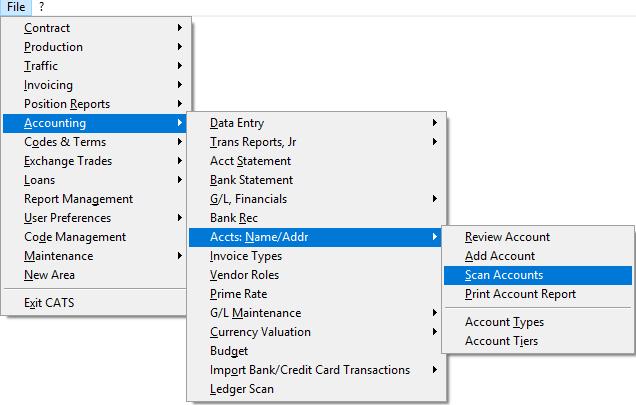Expand Trans Reports, Jr submenu
The image size is (636, 405).
(316, 142)
